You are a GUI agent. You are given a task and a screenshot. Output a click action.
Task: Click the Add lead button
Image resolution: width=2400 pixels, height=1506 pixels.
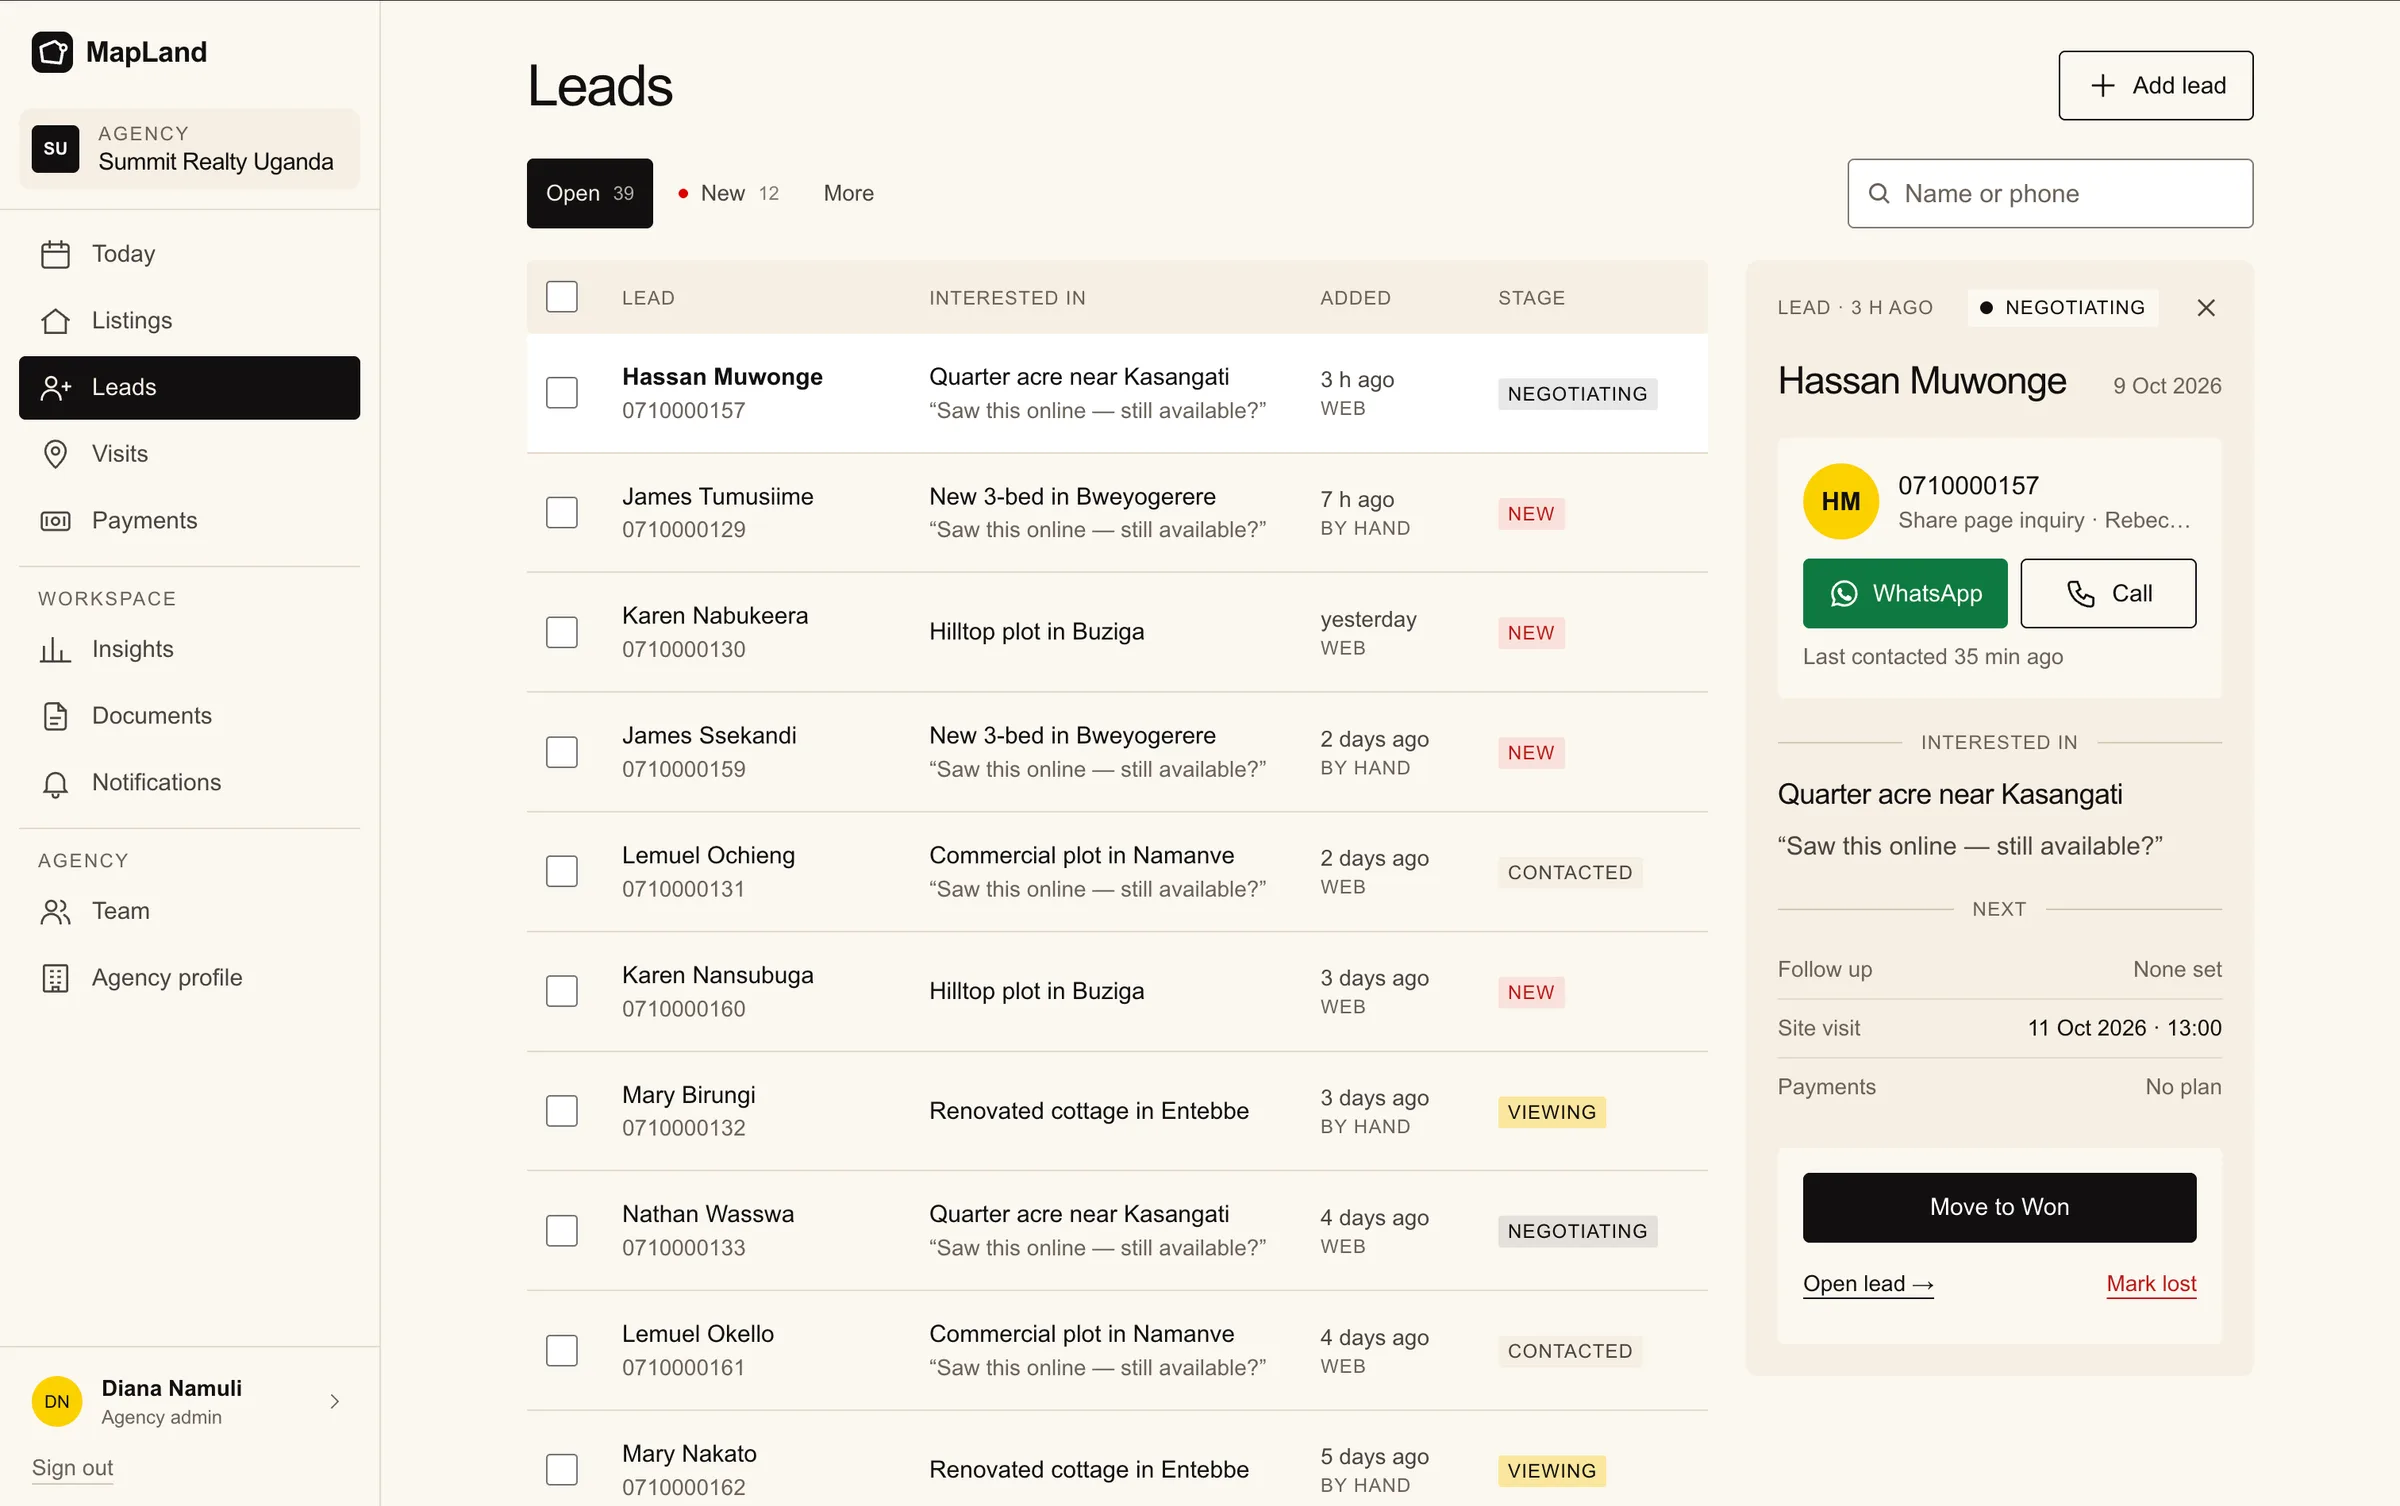2155,86
